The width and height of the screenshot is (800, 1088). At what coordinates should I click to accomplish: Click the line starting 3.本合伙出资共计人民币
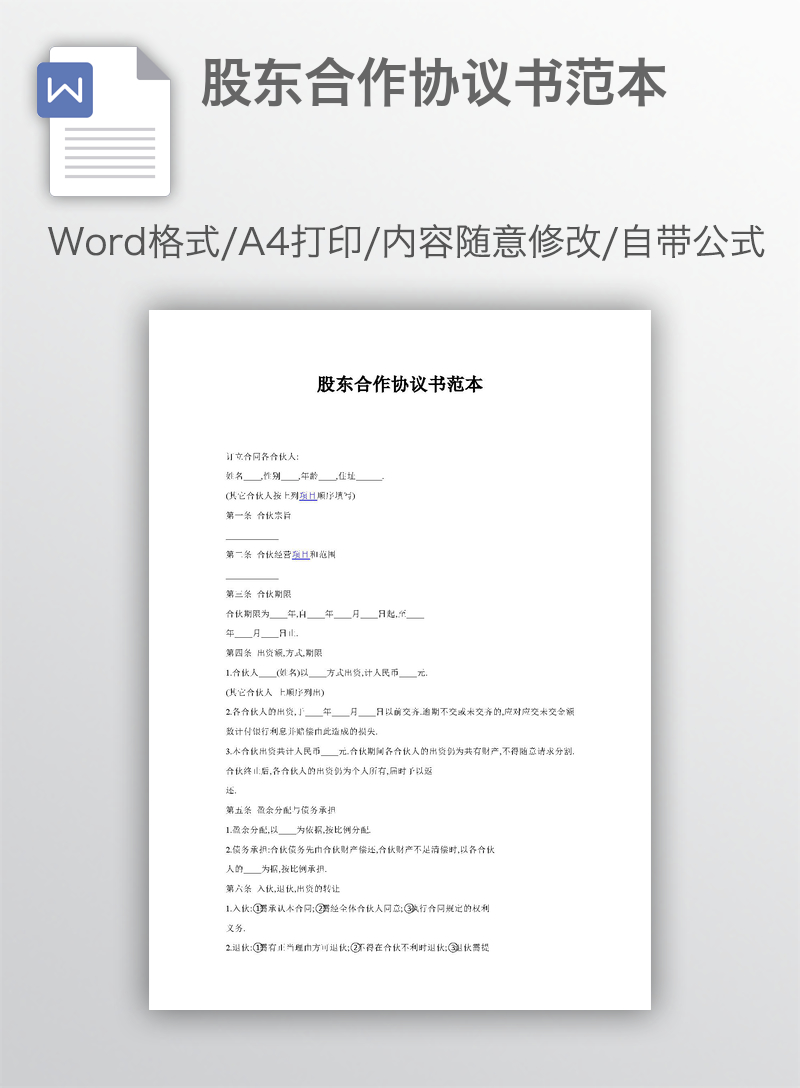click(x=400, y=751)
